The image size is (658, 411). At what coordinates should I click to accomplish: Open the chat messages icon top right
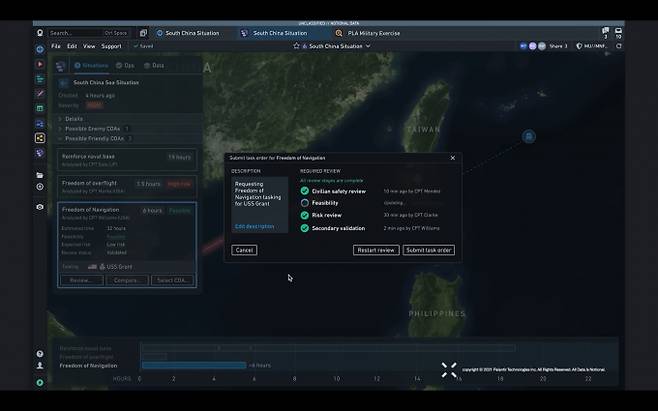(605, 31)
